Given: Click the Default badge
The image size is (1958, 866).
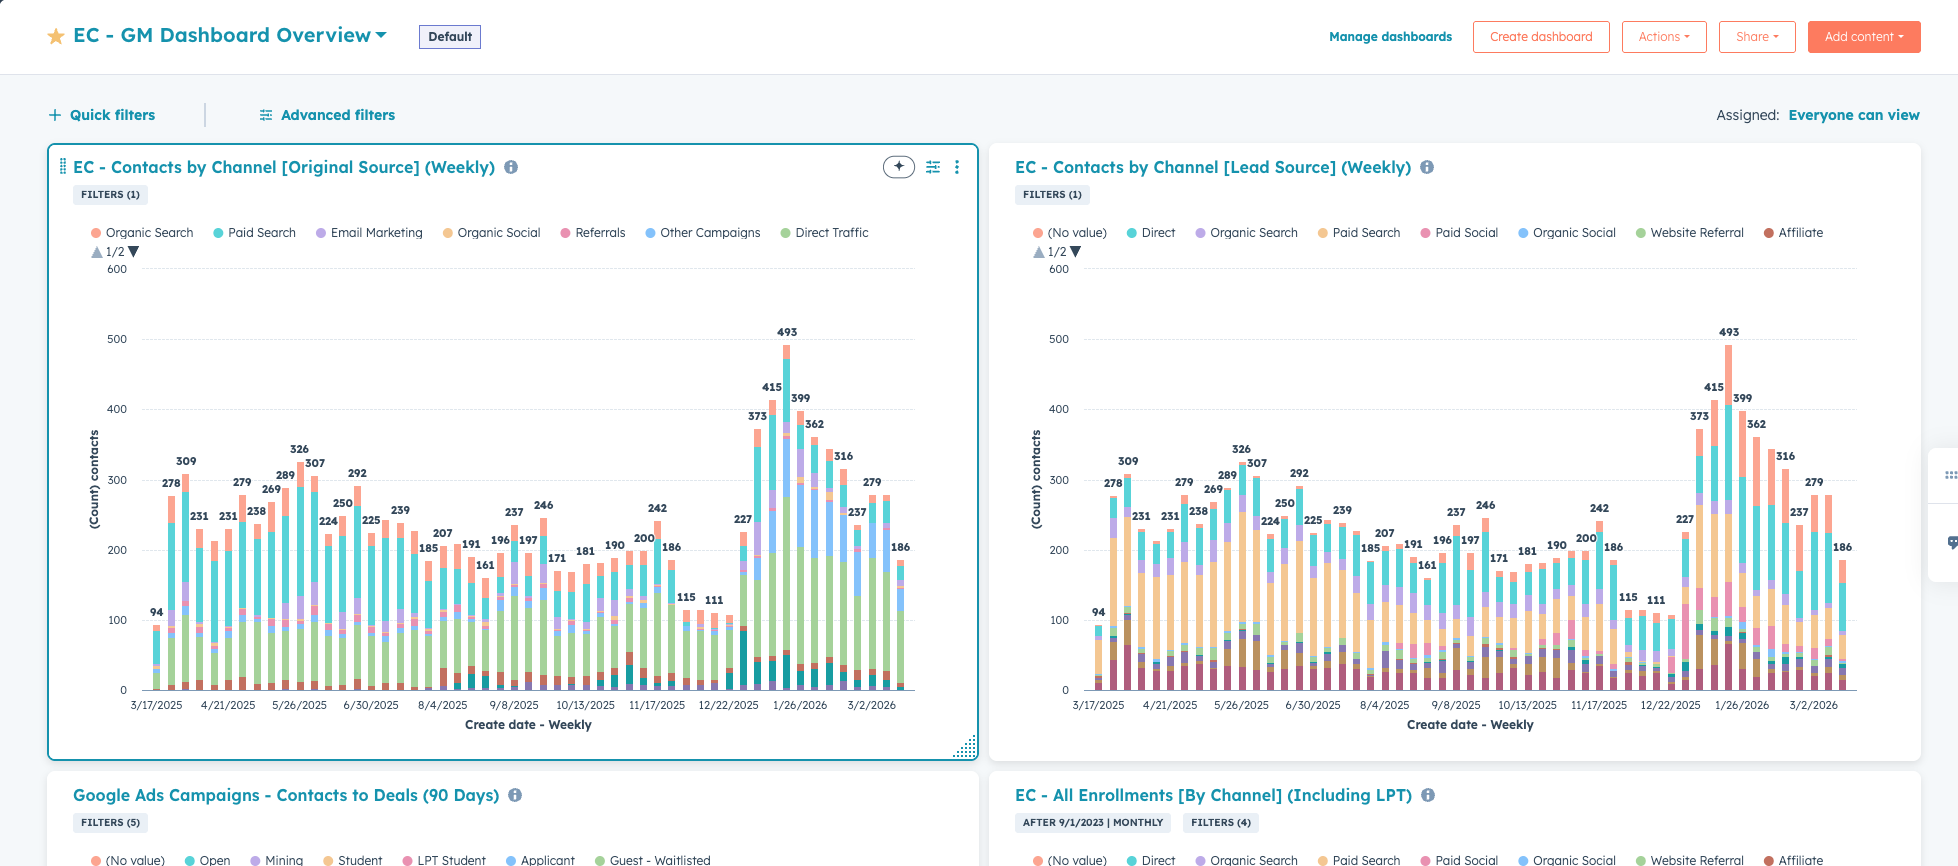Looking at the screenshot, I should click(450, 37).
